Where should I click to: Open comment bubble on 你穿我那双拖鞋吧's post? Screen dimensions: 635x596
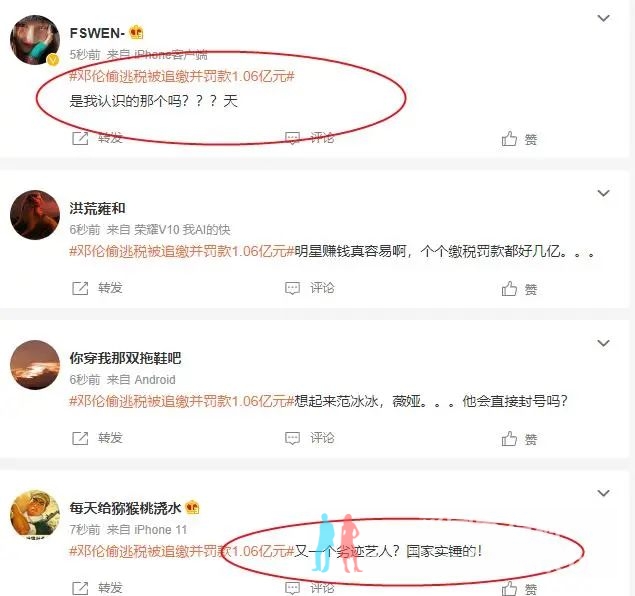[292, 438]
